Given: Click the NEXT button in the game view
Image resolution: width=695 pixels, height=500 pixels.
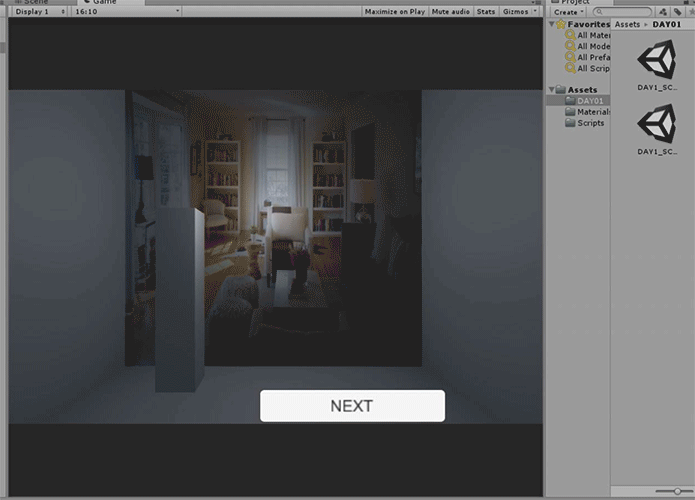Looking at the screenshot, I should [352, 406].
